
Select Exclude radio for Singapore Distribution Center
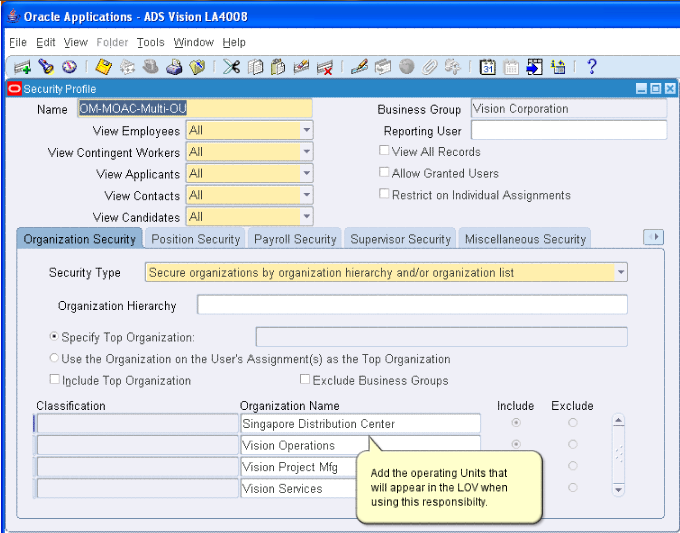pyautogui.click(x=572, y=422)
